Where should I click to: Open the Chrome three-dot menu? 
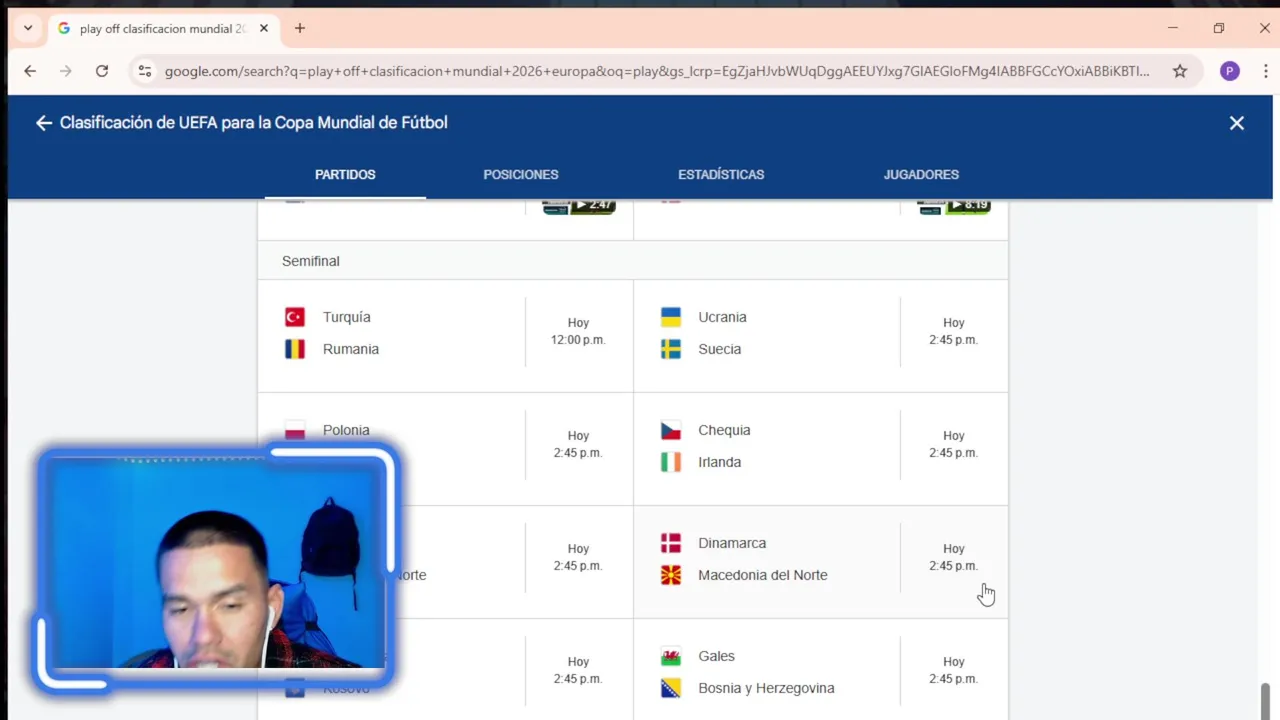[x=1265, y=71]
